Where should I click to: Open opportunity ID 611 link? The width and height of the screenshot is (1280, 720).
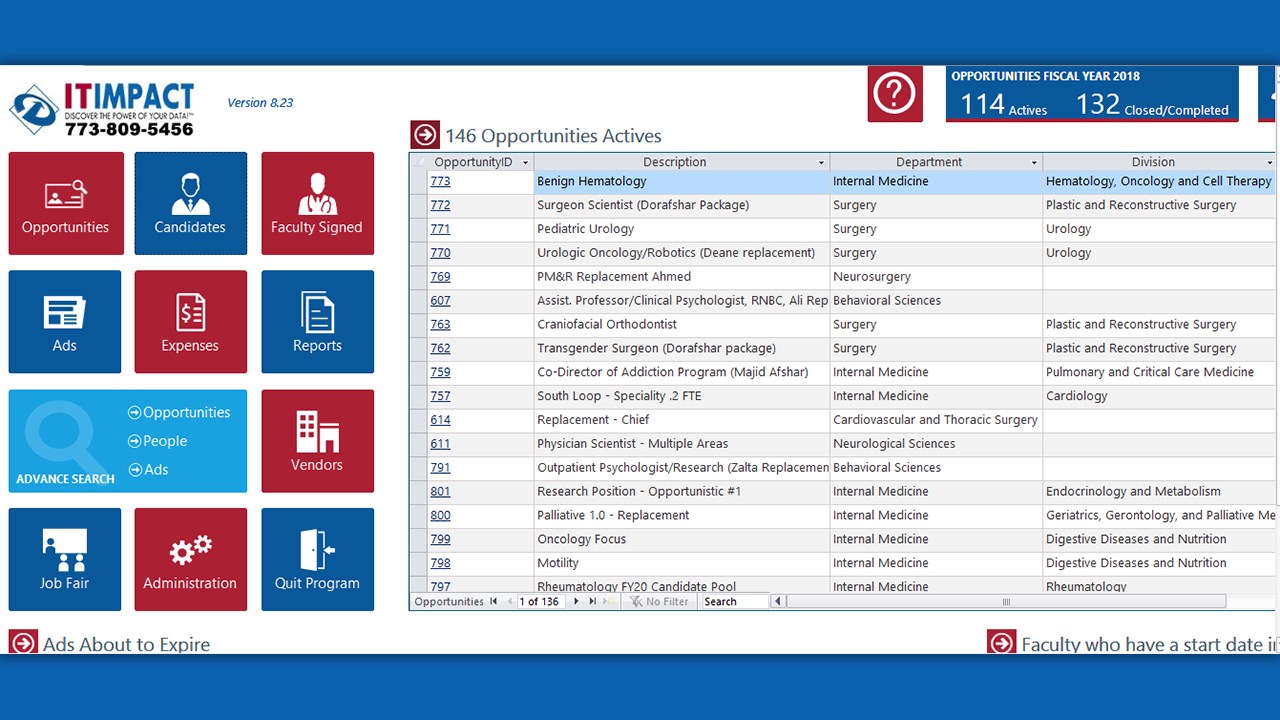(440, 444)
